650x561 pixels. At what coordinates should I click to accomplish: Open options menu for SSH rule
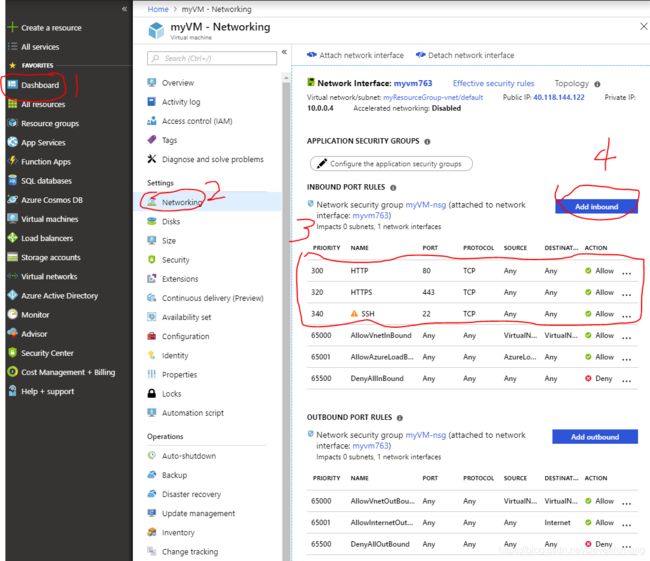pos(626,315)
